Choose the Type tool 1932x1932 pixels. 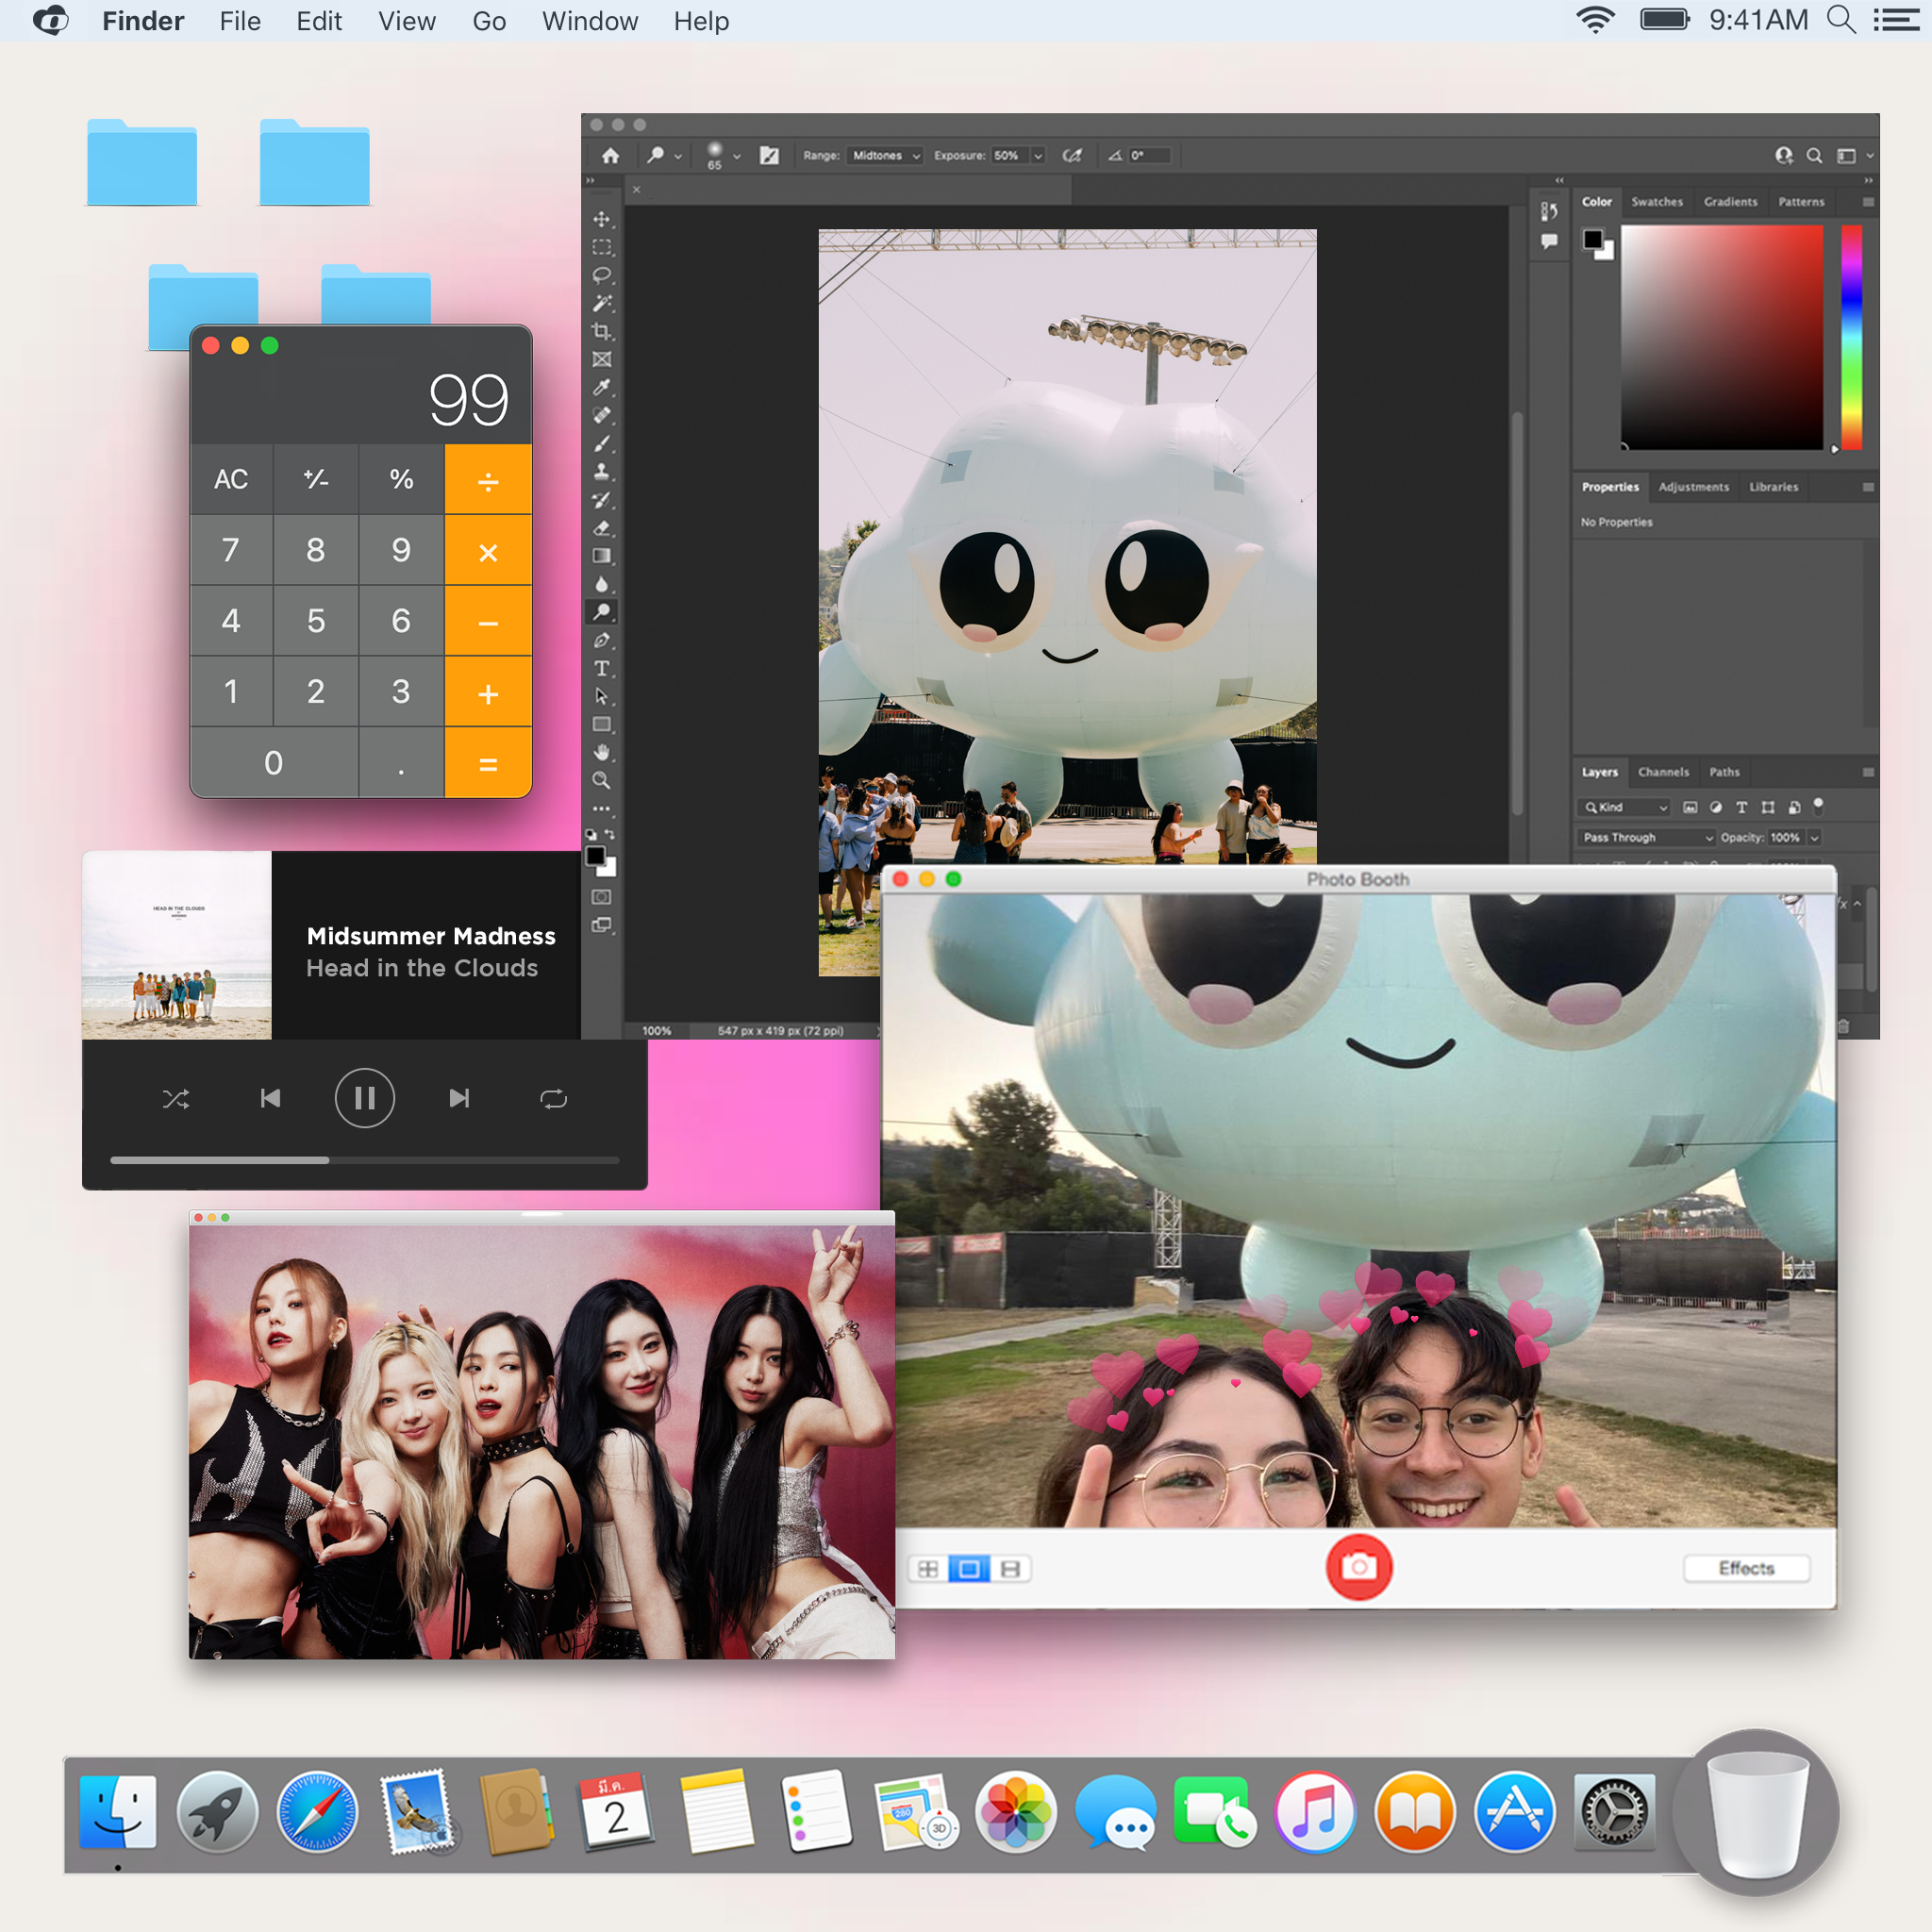coord(601,668)
